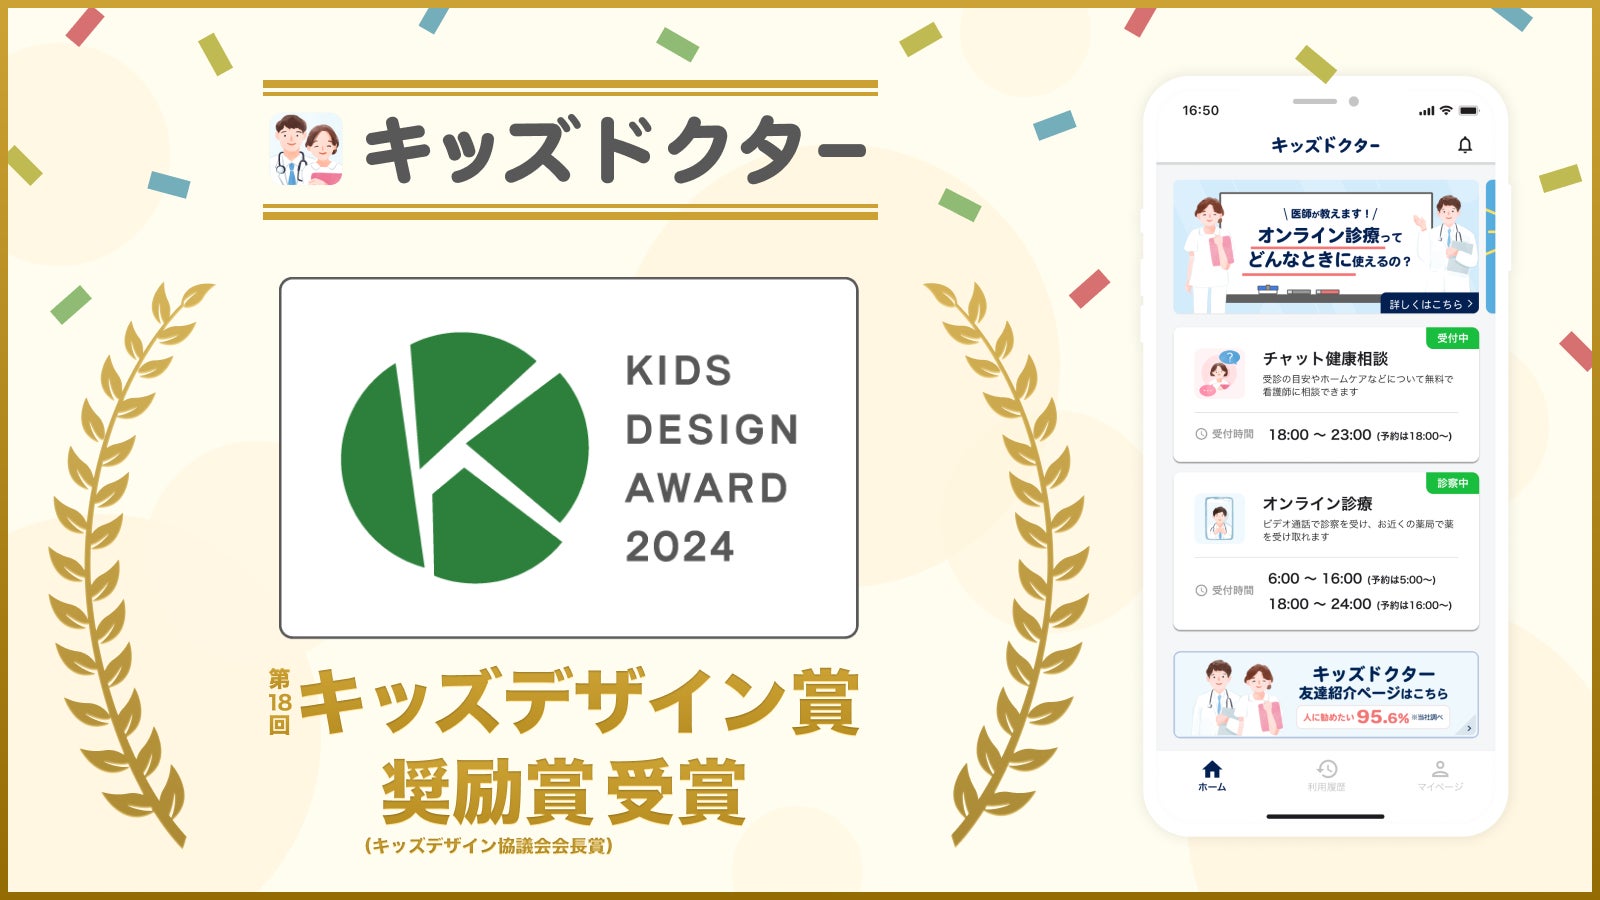The width and height of the screenshot is (1600, 900).
Task: Expand the 友達紹介 banner chevron arrow
Action: click(x=1468, y=728)
